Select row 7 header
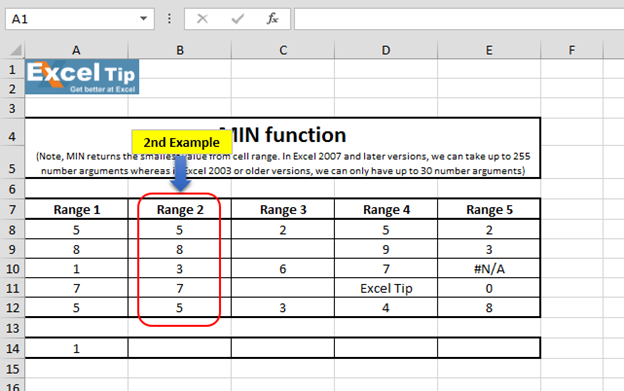This screenshot has width=624, height=391. [12, 209]
